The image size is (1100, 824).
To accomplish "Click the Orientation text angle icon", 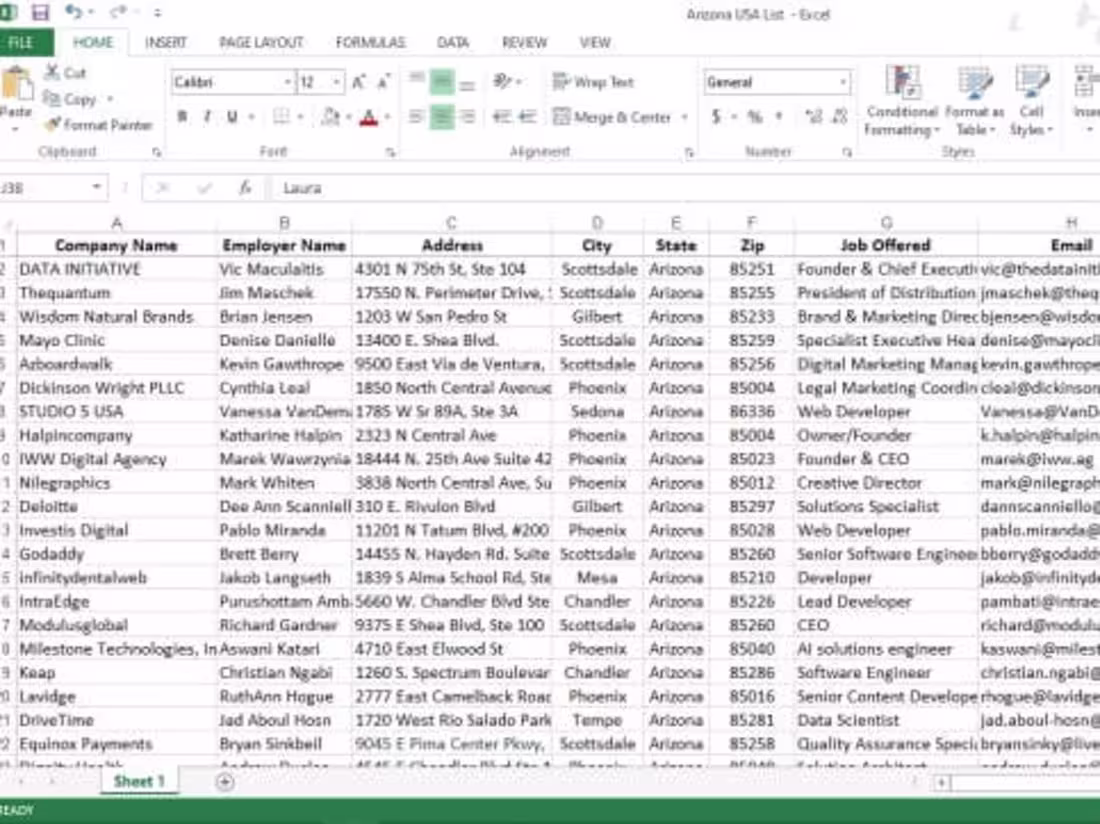I will pyautogui.click(x=502, y=81).
